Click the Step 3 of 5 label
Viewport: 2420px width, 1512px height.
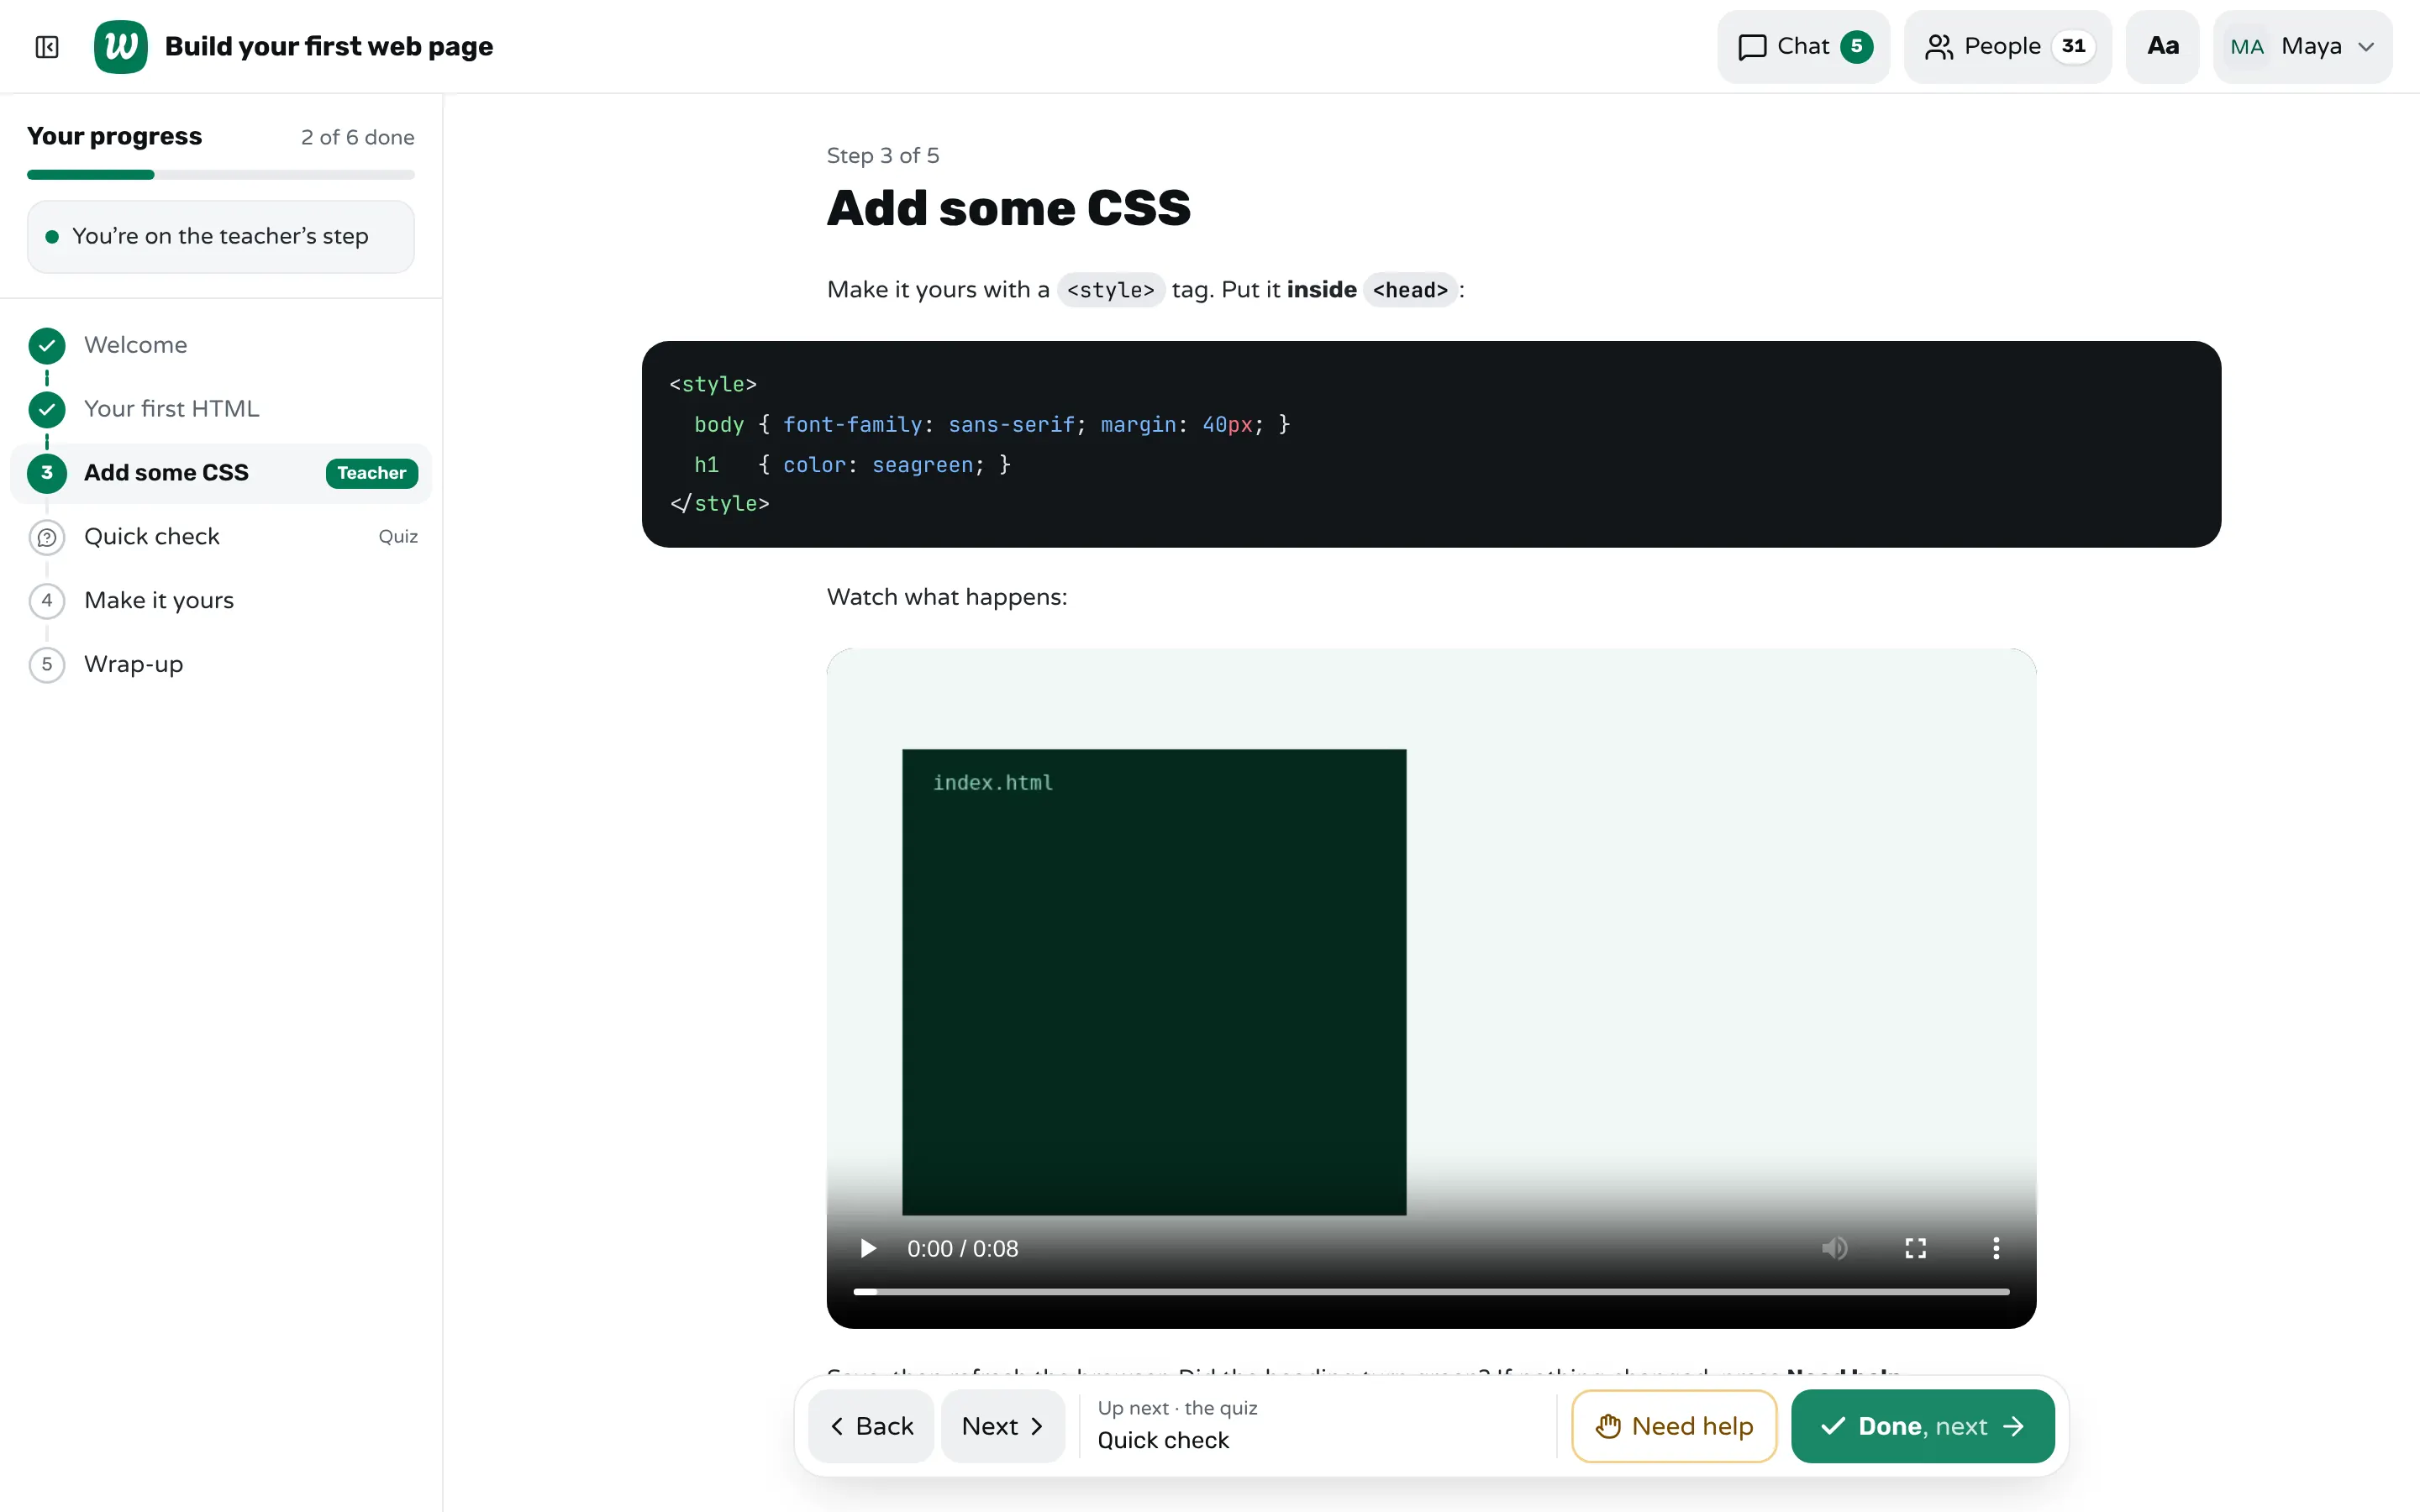coord(883,155)
